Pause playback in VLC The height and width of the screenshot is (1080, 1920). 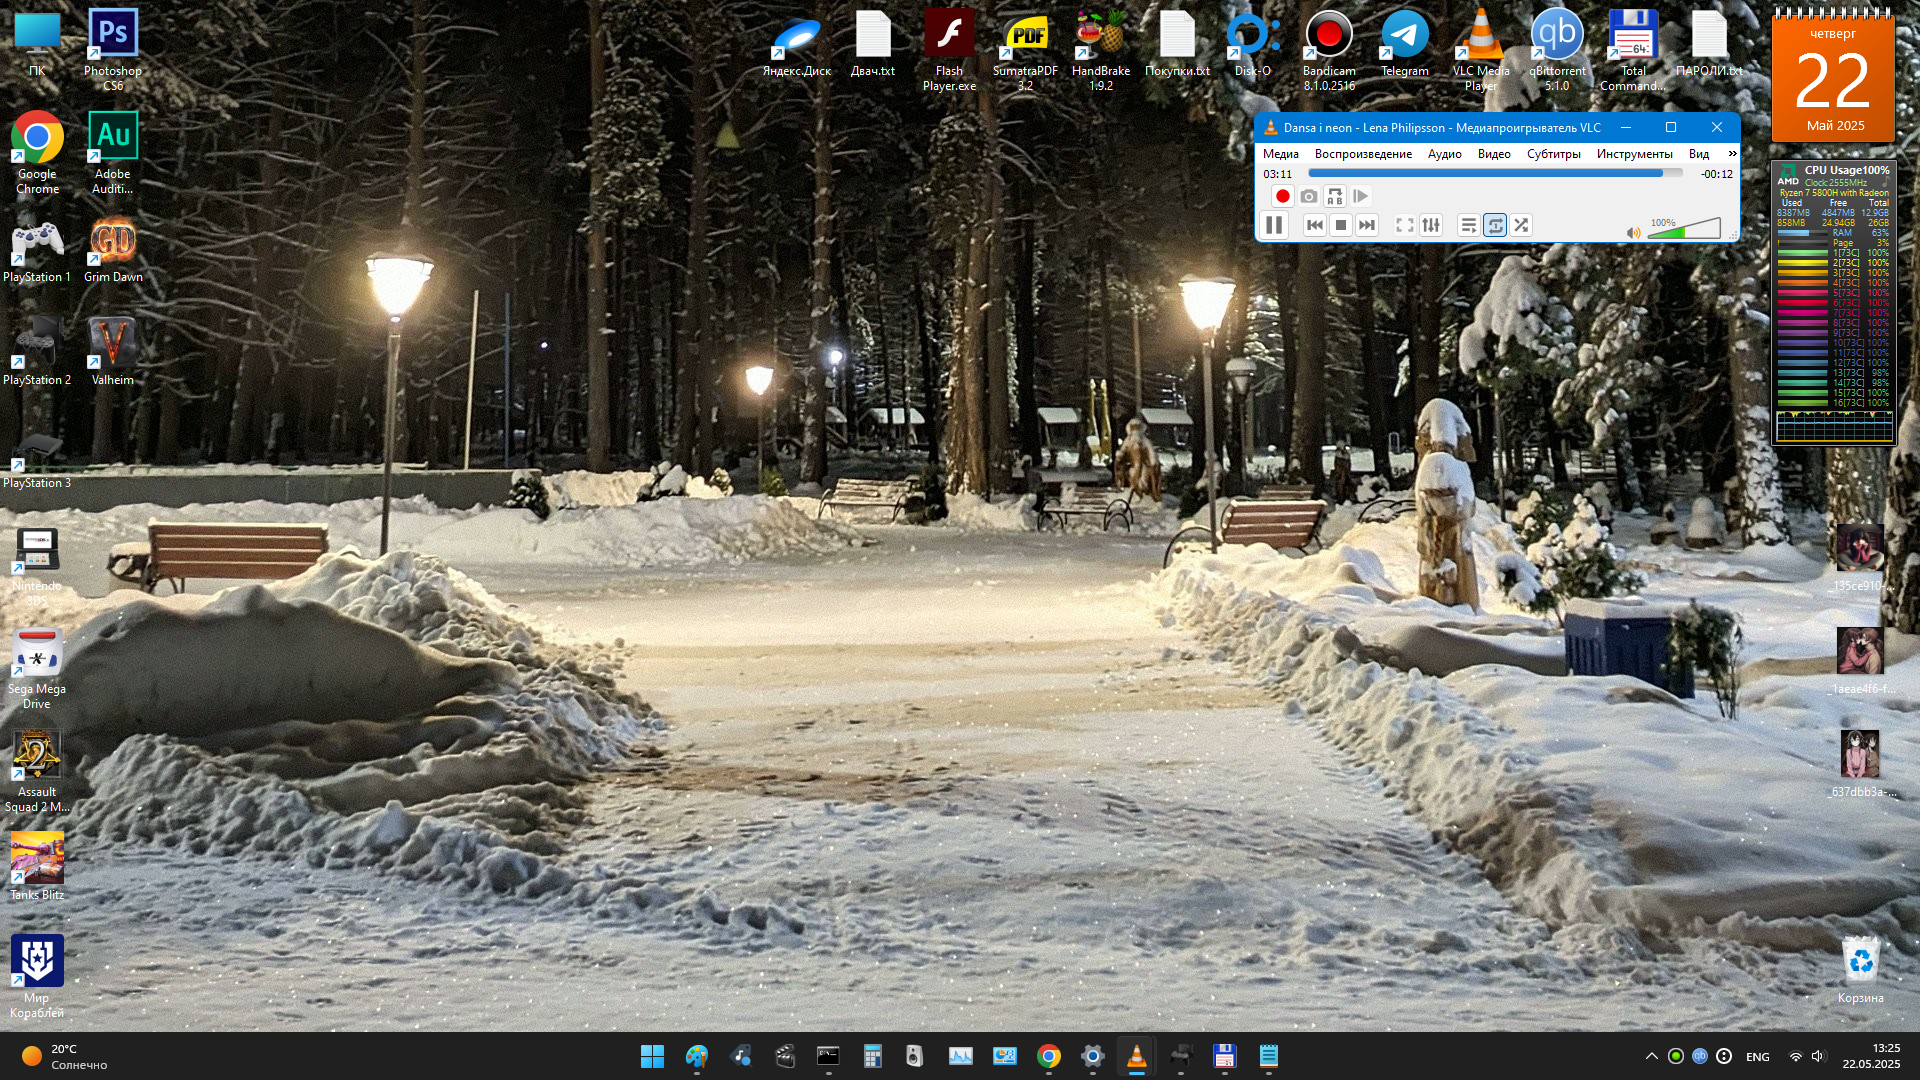pos(1274,225)
